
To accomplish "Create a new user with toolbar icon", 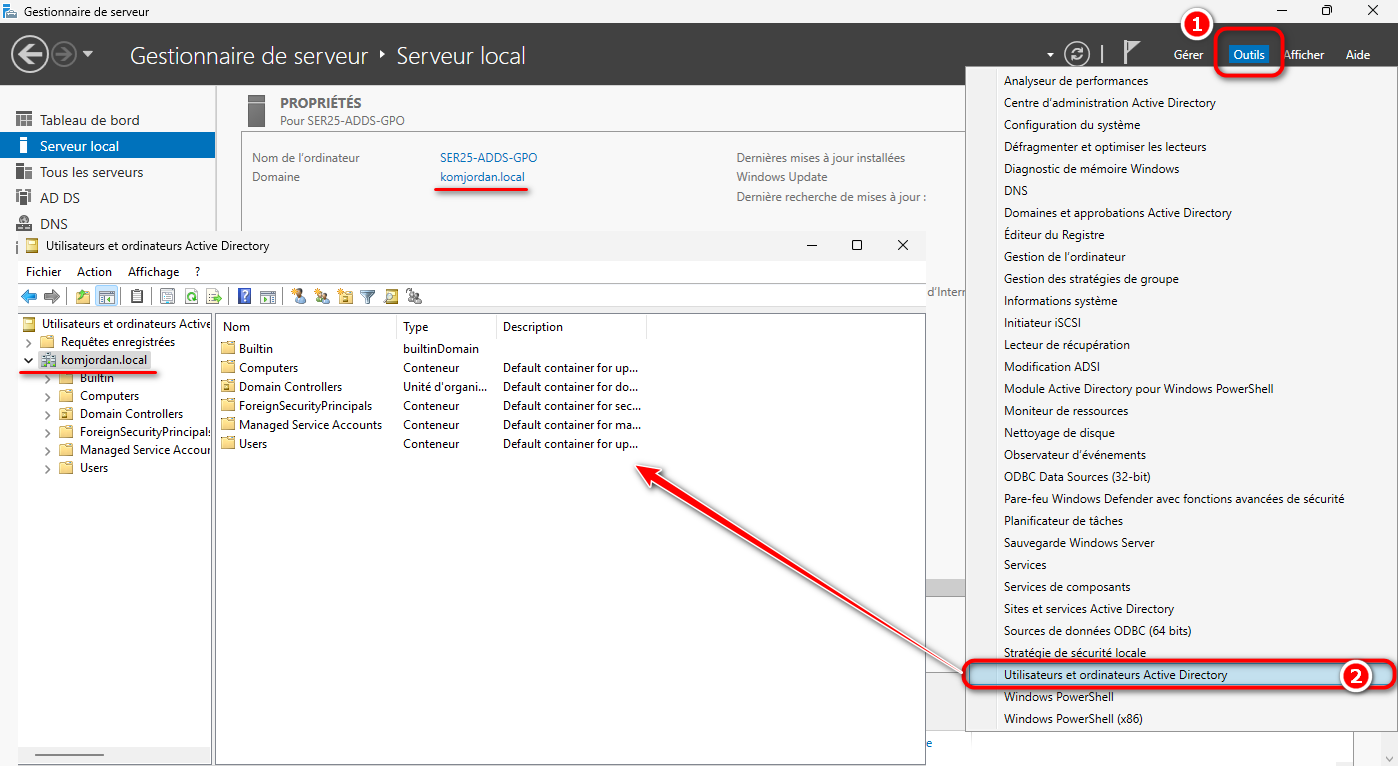I will click(x=298, y=296).
